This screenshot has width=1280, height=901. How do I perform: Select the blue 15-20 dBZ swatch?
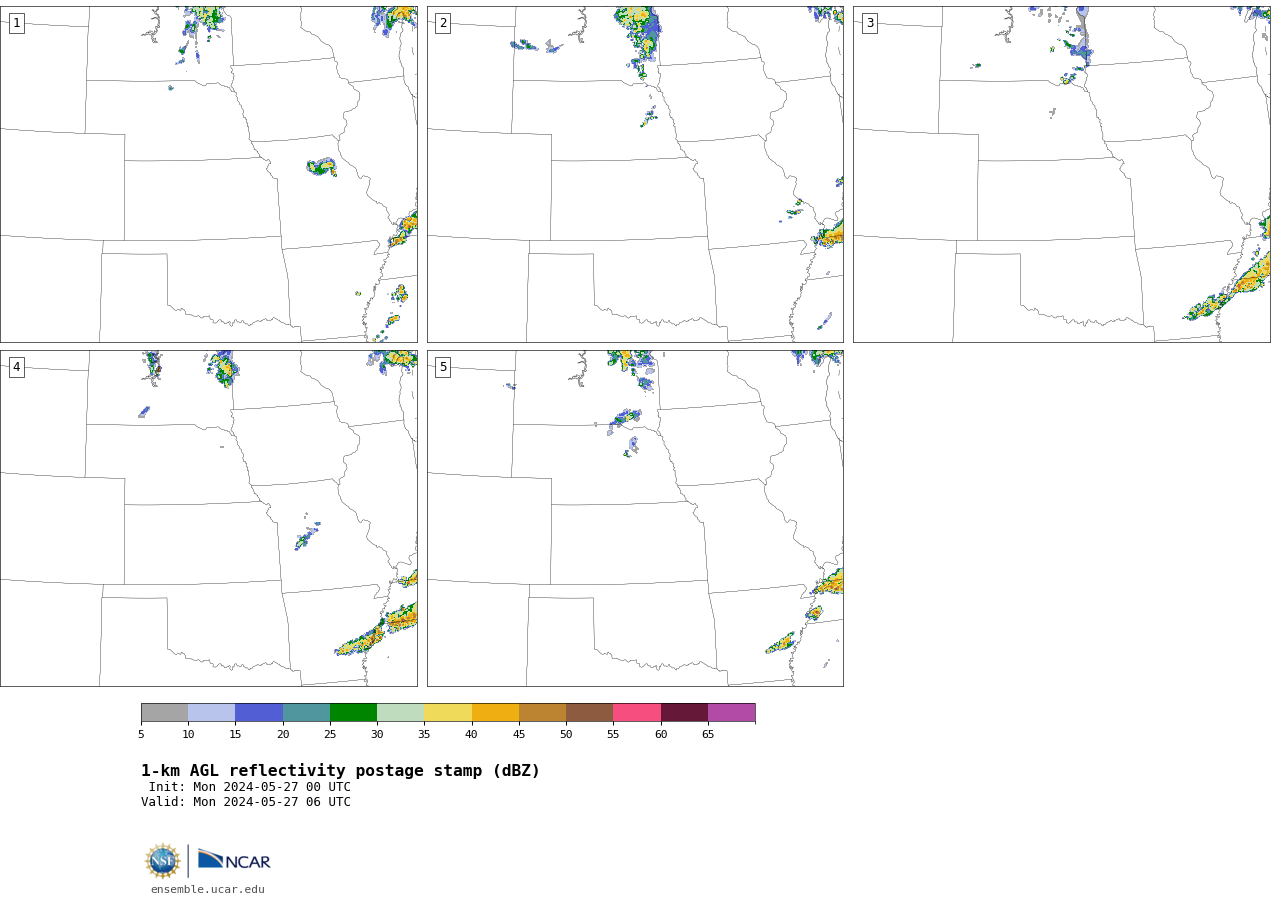[x=259, y=713]
